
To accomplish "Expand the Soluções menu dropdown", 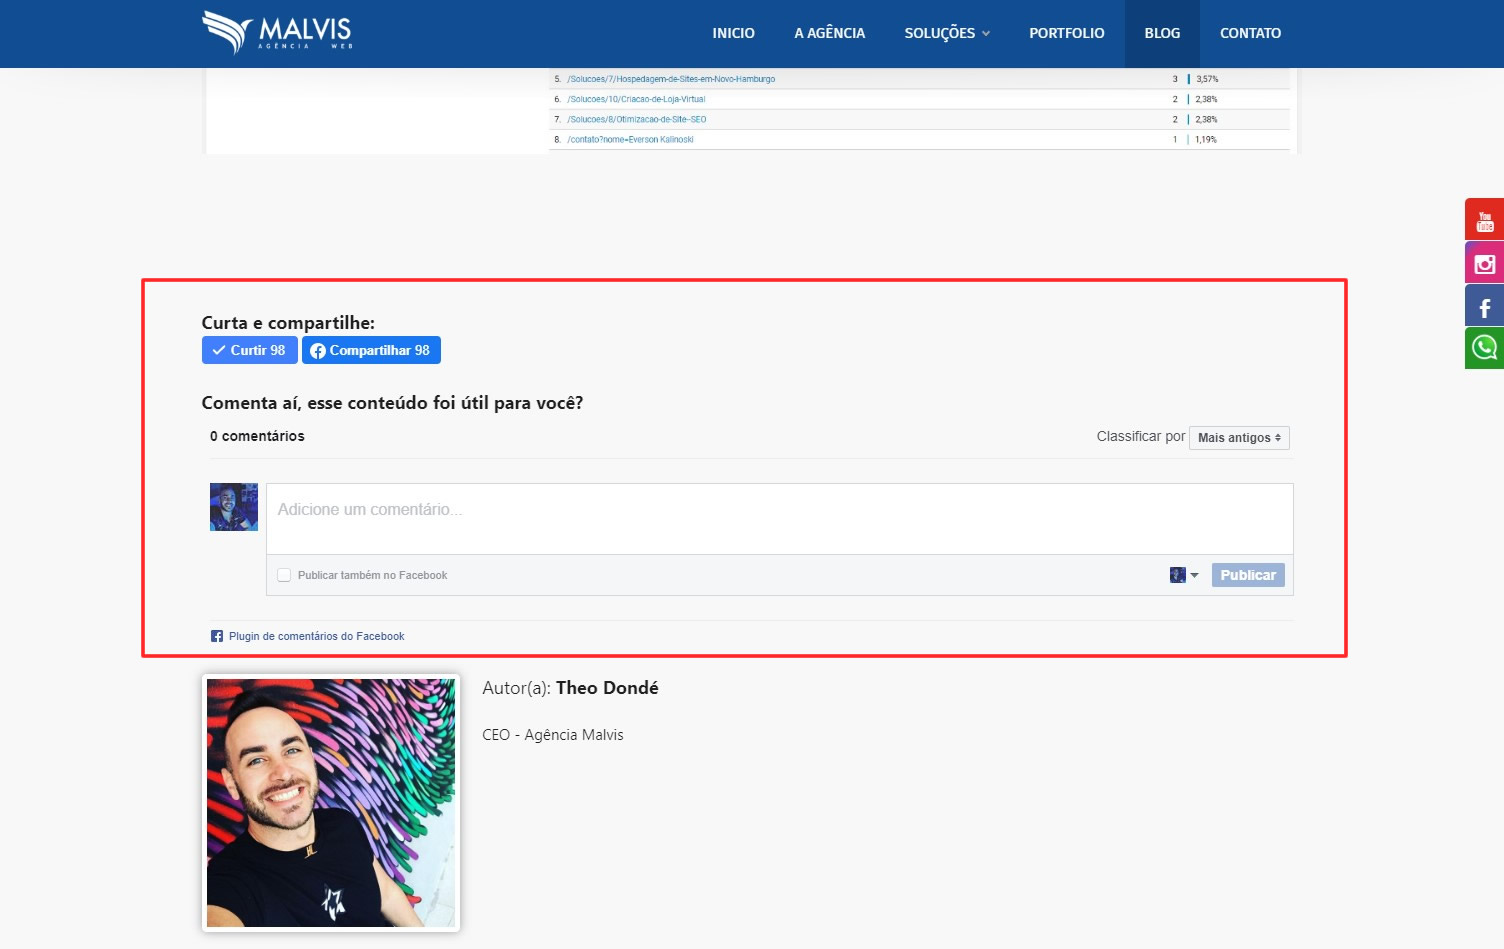I will (946, 33).
